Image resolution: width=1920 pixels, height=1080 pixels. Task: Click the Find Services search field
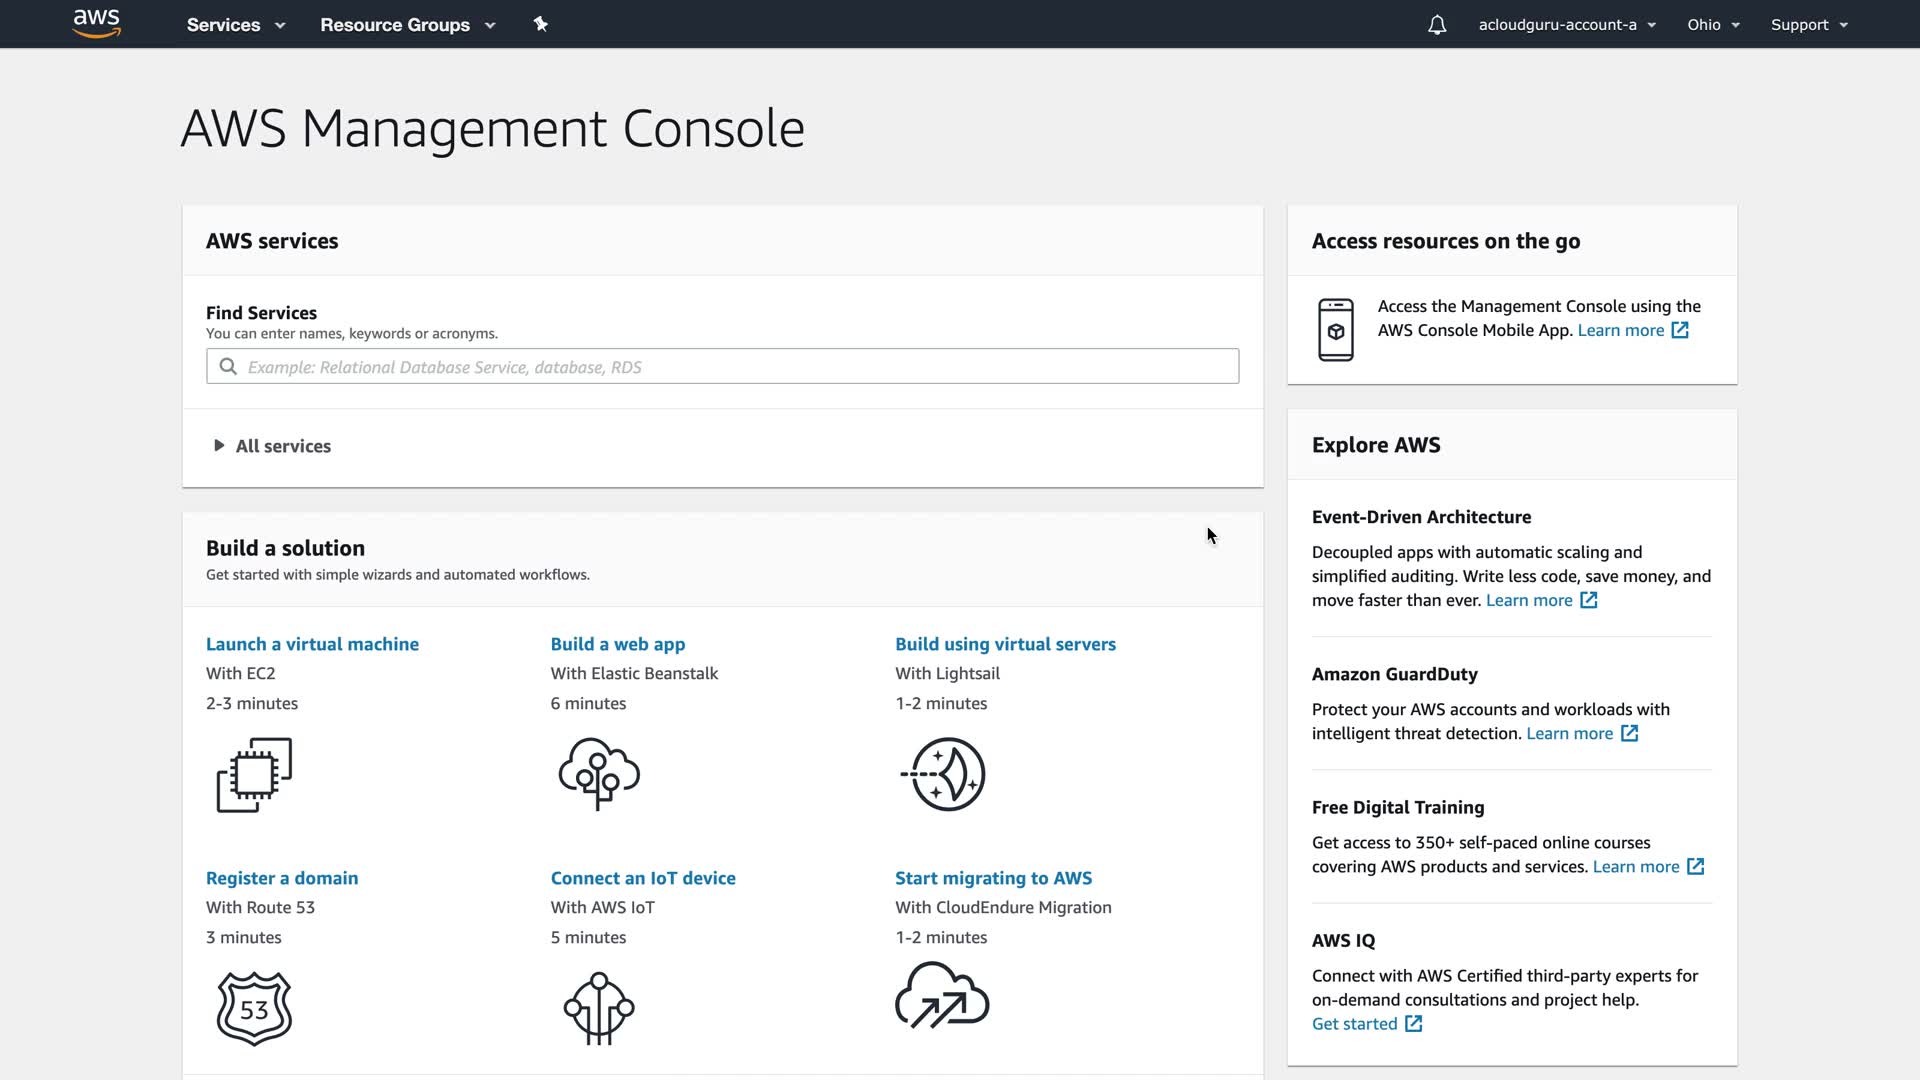click(722, 367)
